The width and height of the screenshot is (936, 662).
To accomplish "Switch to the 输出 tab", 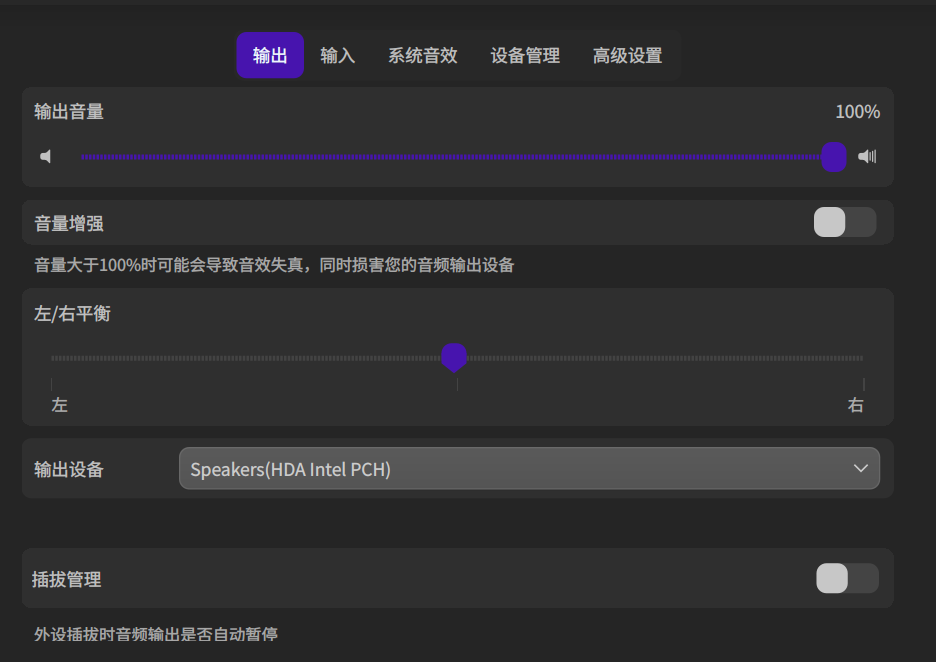I will (270, 55).
